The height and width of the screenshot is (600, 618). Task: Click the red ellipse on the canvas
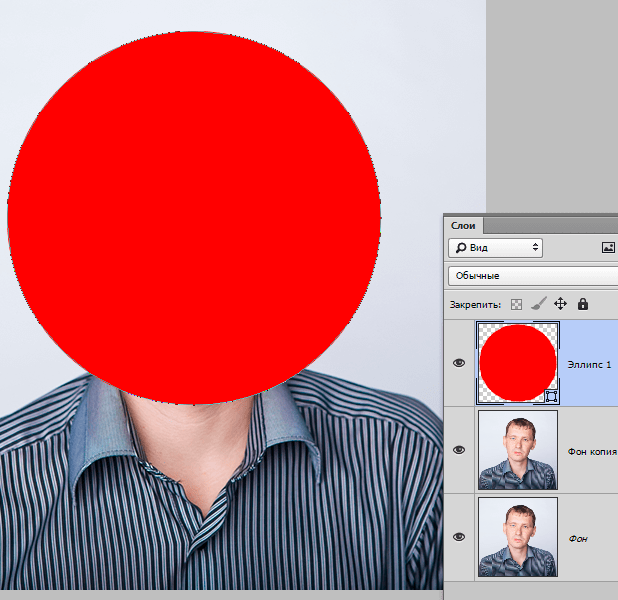[x=194, y=218]
